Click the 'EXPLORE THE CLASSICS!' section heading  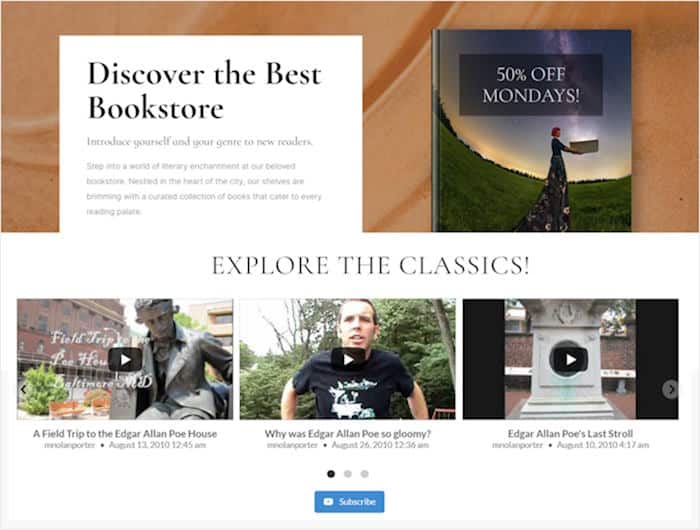click(371, 266)
